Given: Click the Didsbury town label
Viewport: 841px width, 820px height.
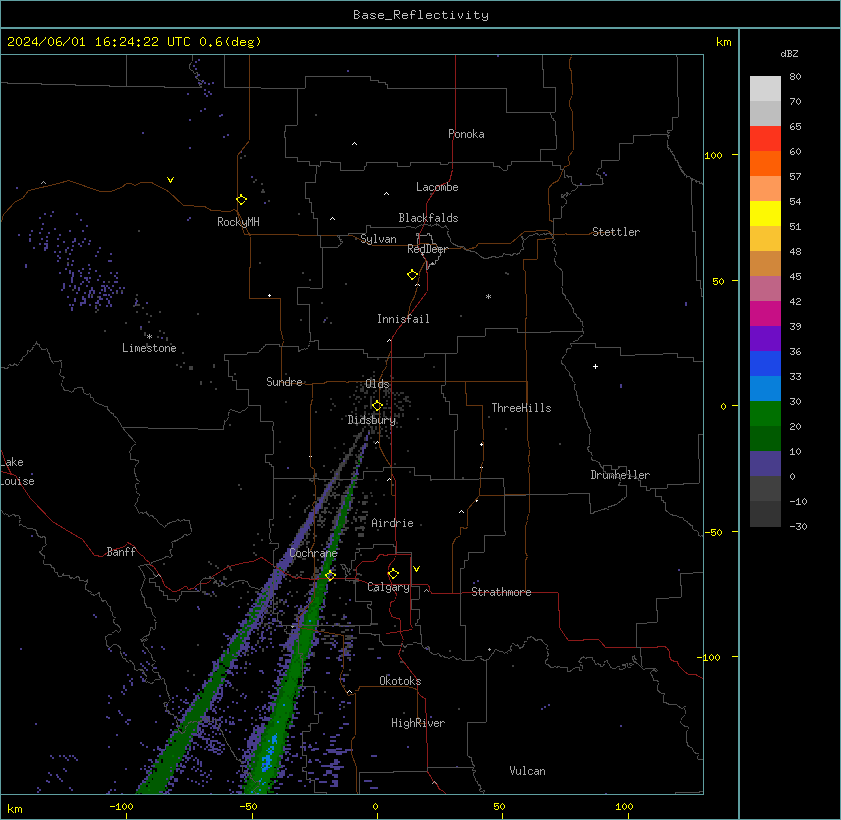Looking at the screenshot, I should coord(372,420).
